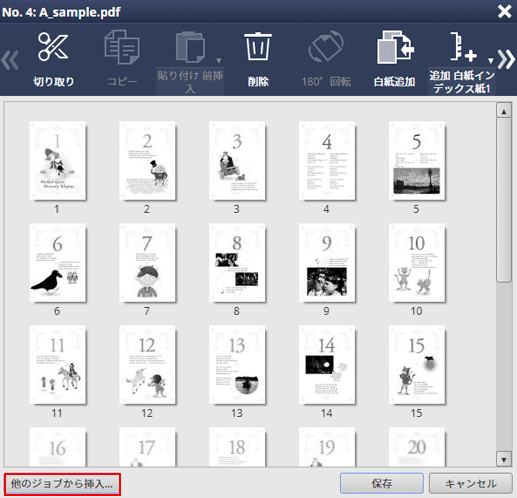517x498 pixels.
Task: Select the Cut (切り取り) scissors tool
Action: coord(53,47)
